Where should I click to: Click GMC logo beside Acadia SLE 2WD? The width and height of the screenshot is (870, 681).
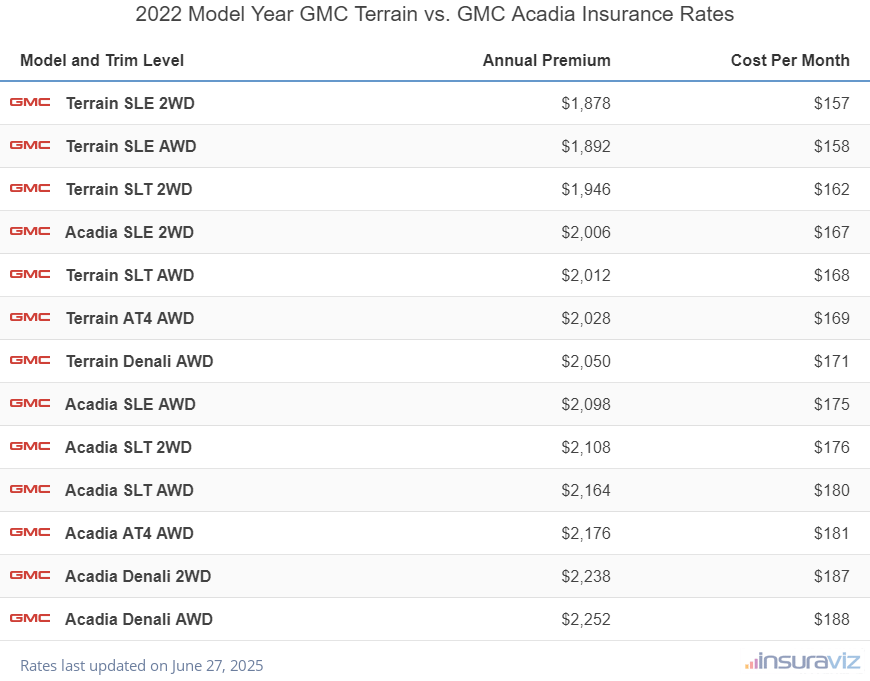click(x=30, y=231)
